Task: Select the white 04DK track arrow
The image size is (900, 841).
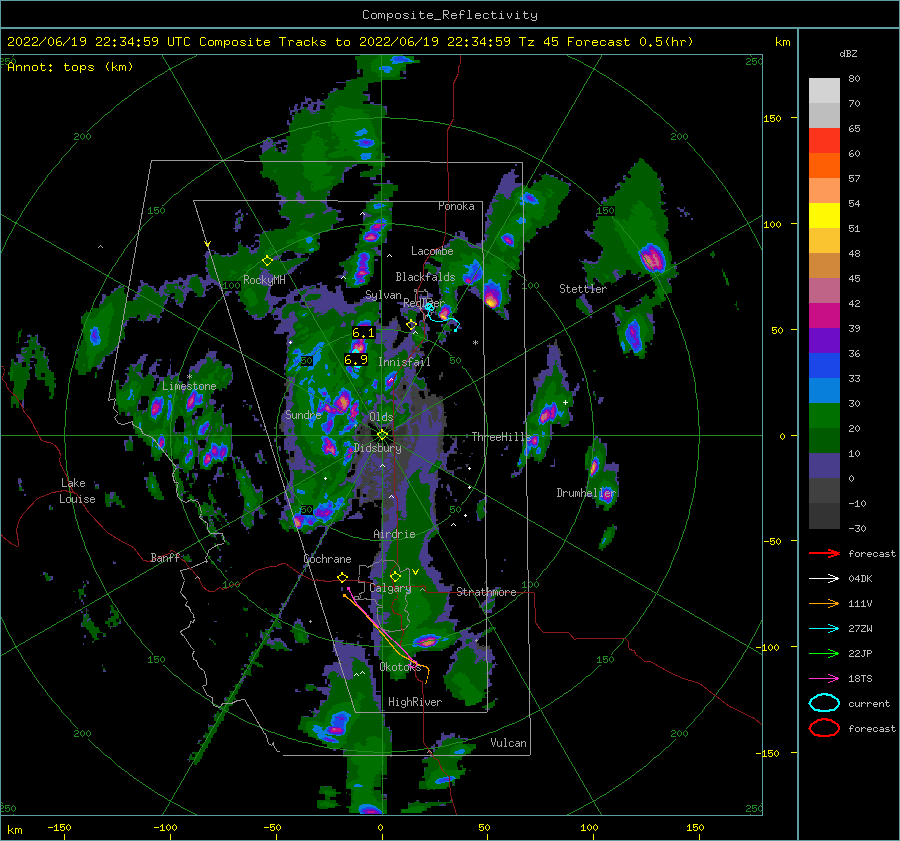Action: pyautogui.click(x=824, y=579)
